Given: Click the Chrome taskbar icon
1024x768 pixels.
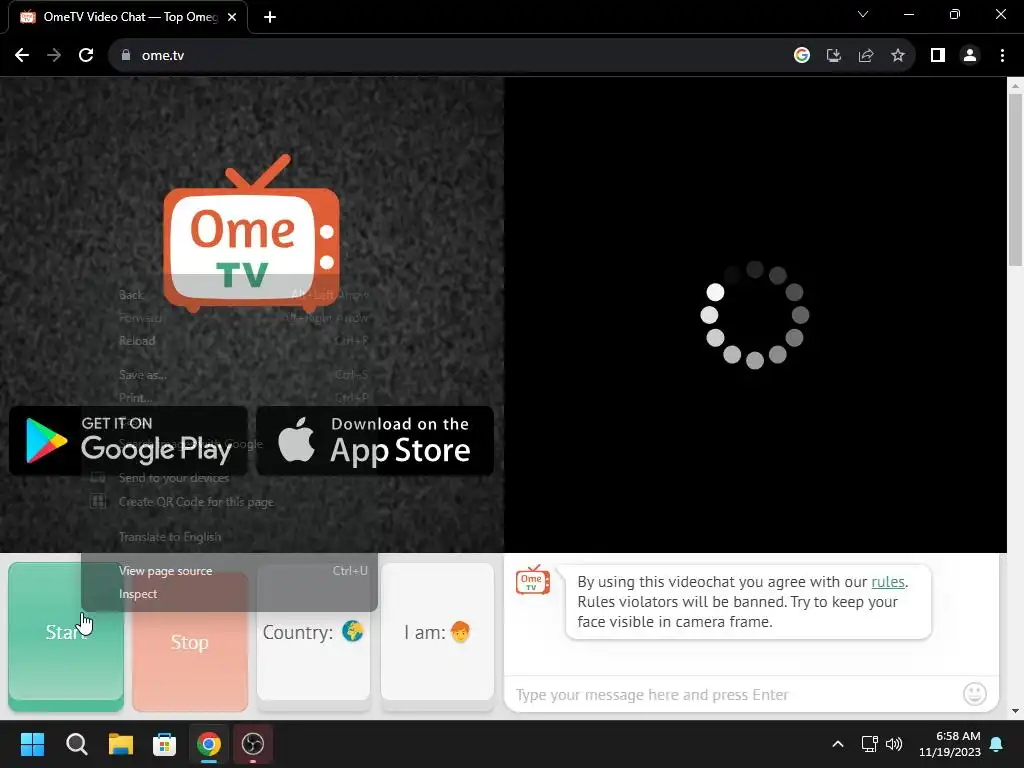Looking at the screenshot, I should pos(209,744).
